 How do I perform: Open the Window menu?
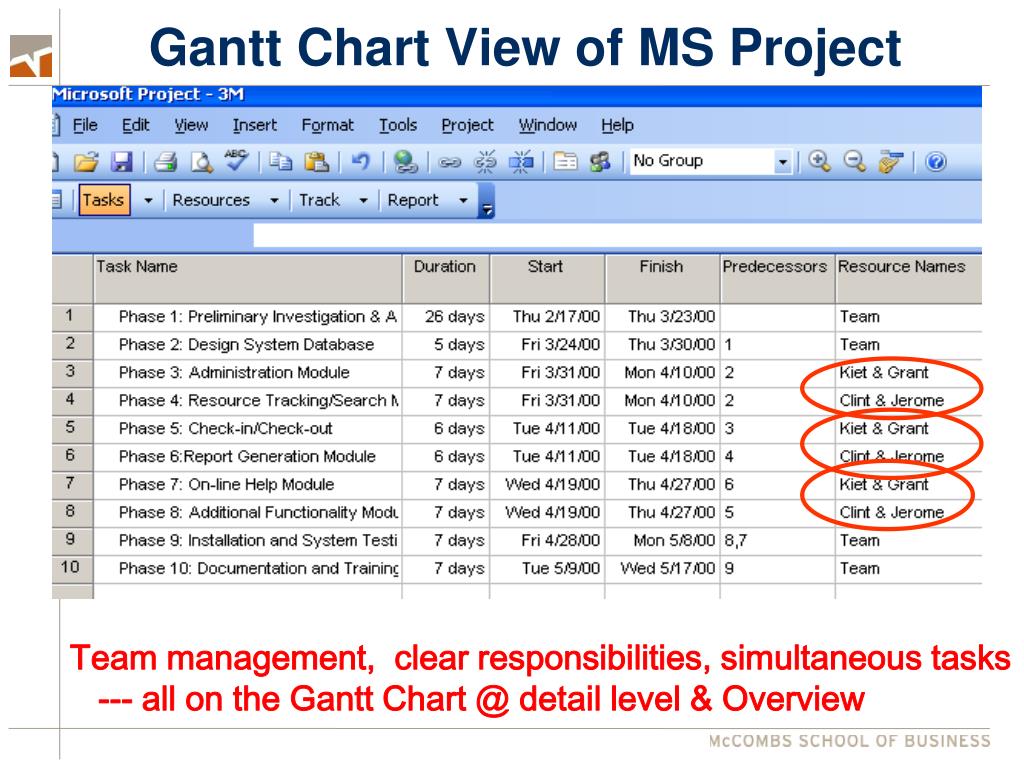pos(547,125)
